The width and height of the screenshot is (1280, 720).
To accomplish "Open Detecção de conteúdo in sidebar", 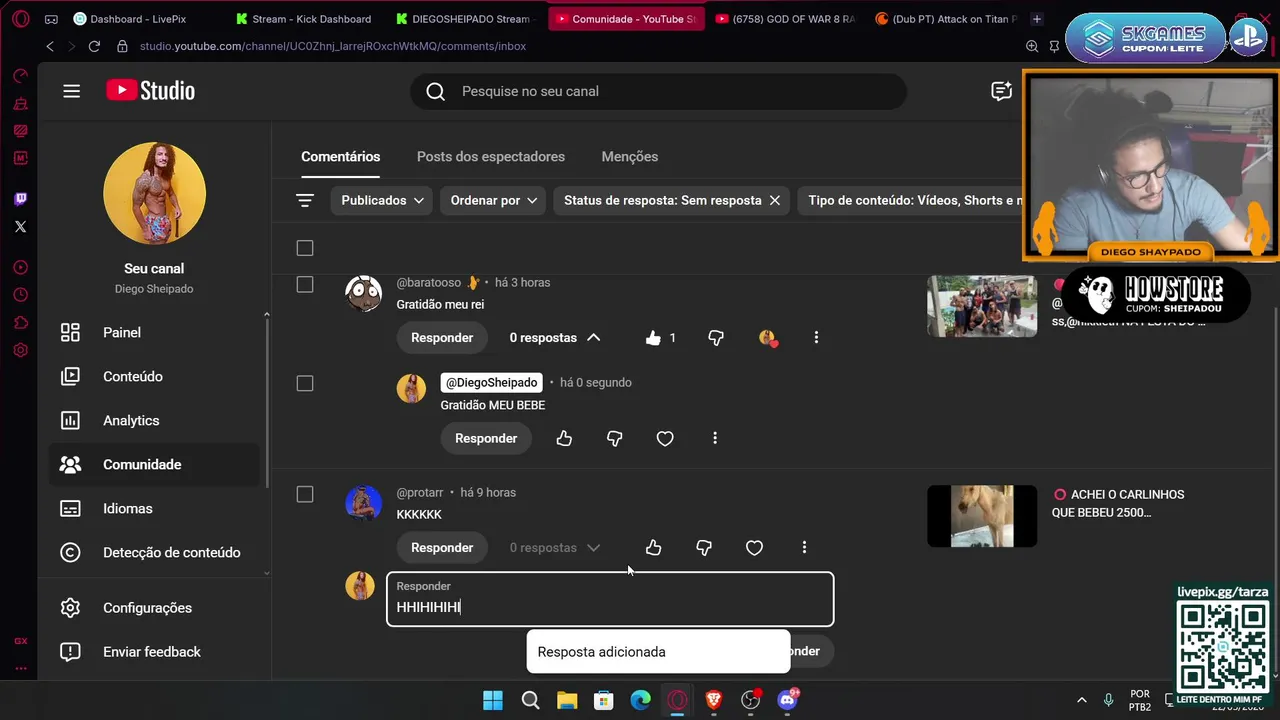I will (x=154, y=552).
